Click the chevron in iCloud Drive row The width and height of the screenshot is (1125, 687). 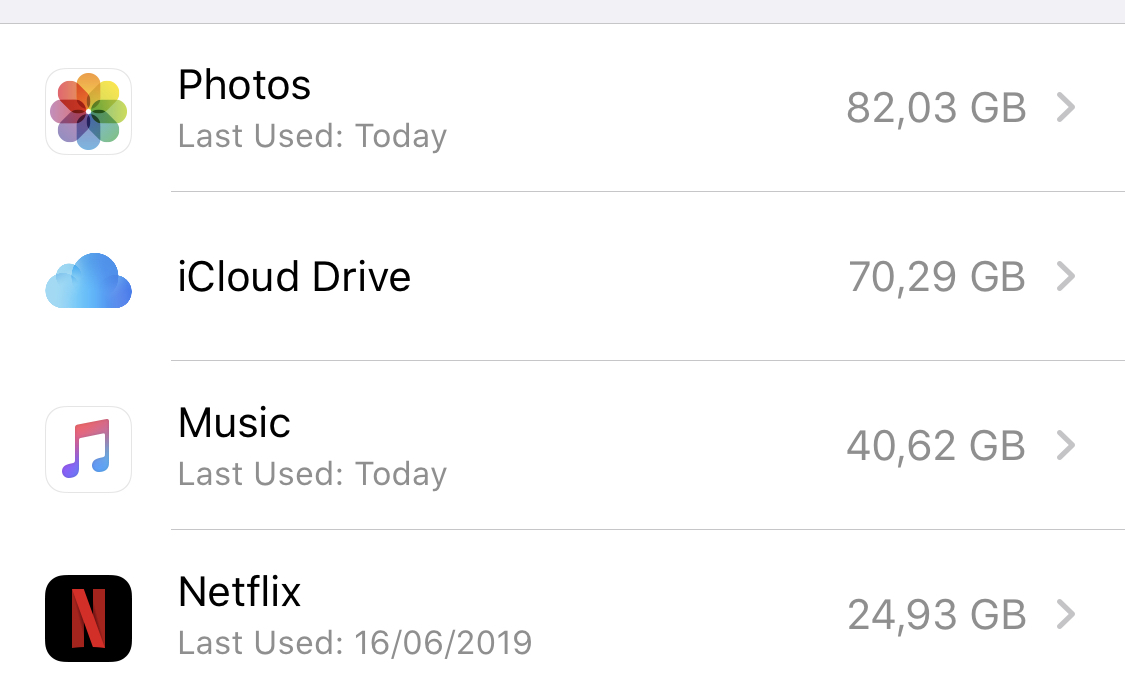click(x=1066, y=276)
